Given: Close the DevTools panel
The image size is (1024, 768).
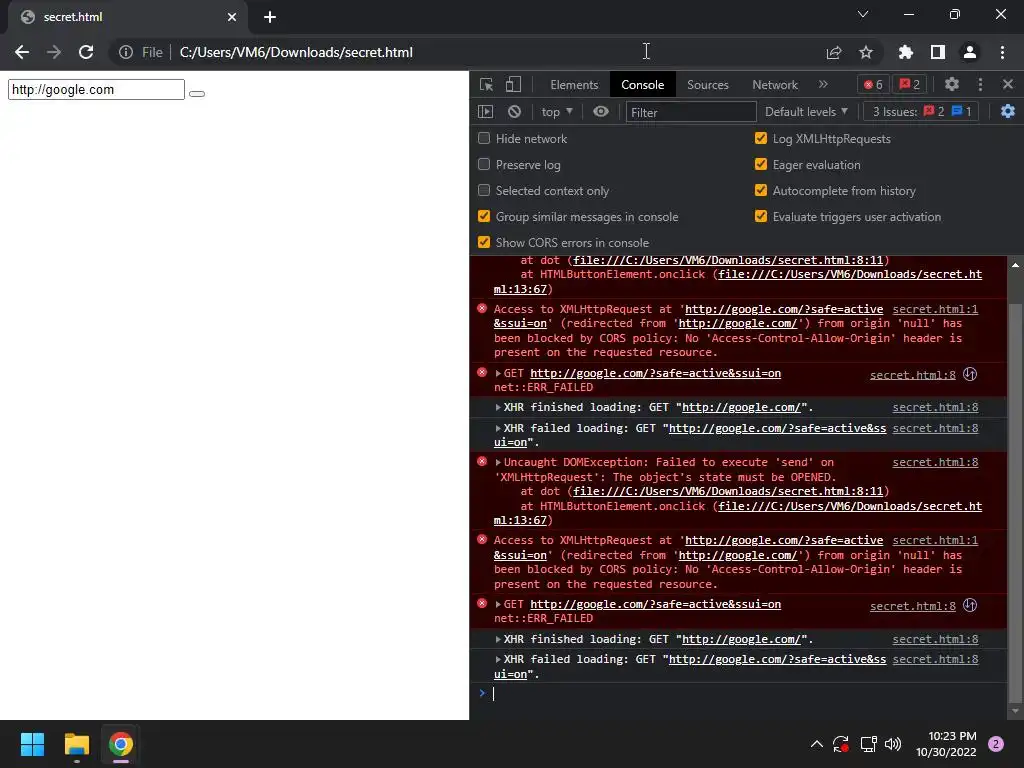Looking at the screenshot, I should 1008,84.
